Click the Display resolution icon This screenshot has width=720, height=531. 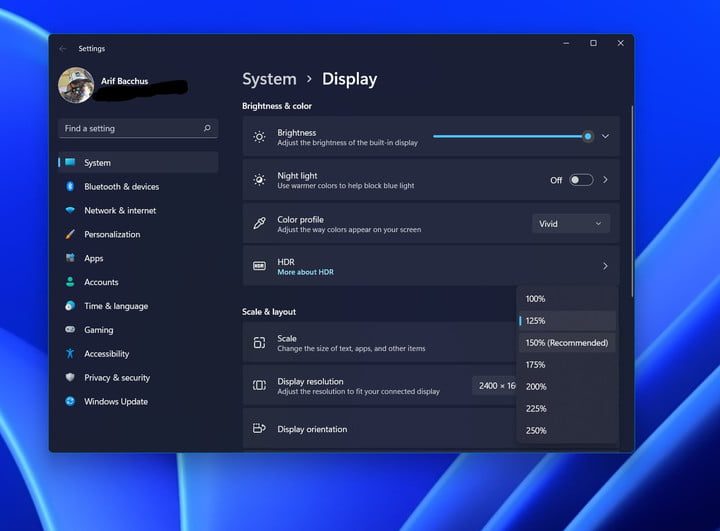pyautogui.click(x=259, y=385)
